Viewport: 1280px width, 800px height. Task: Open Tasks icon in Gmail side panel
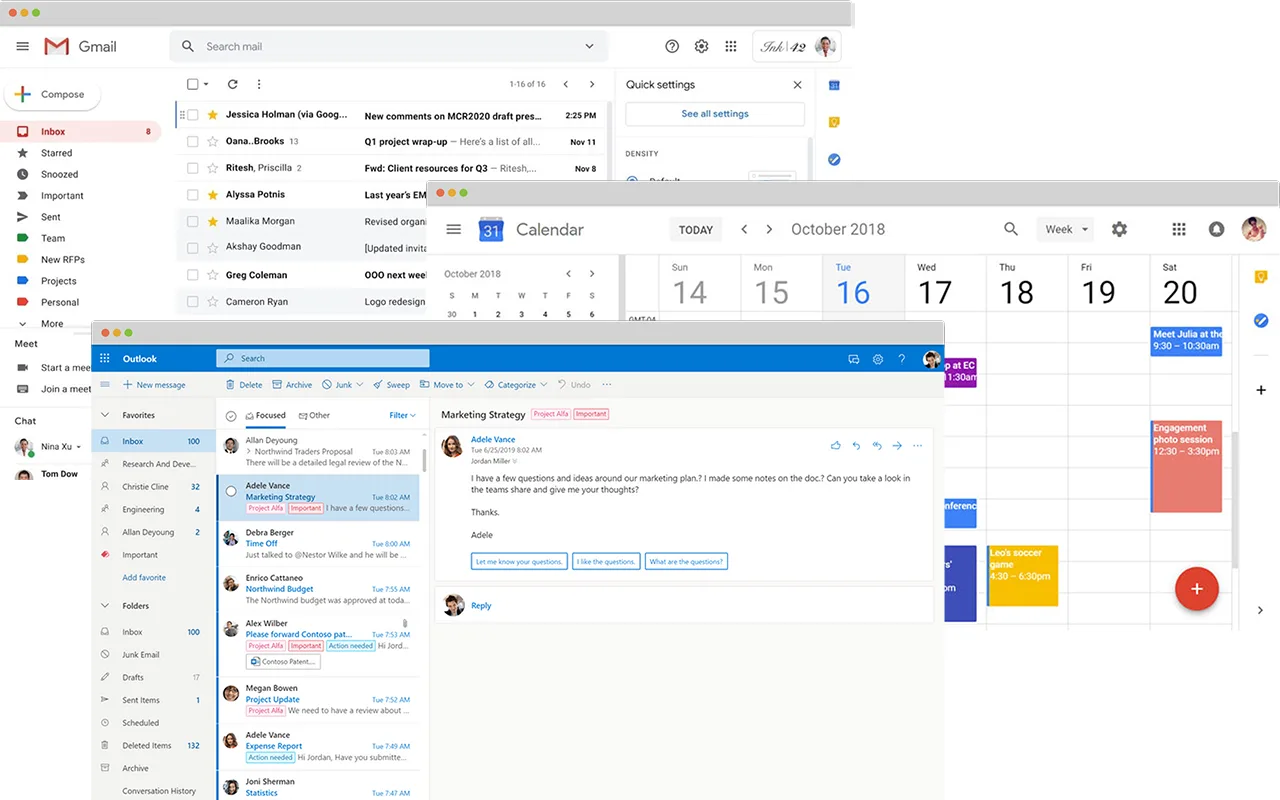(x=834, y=159)
